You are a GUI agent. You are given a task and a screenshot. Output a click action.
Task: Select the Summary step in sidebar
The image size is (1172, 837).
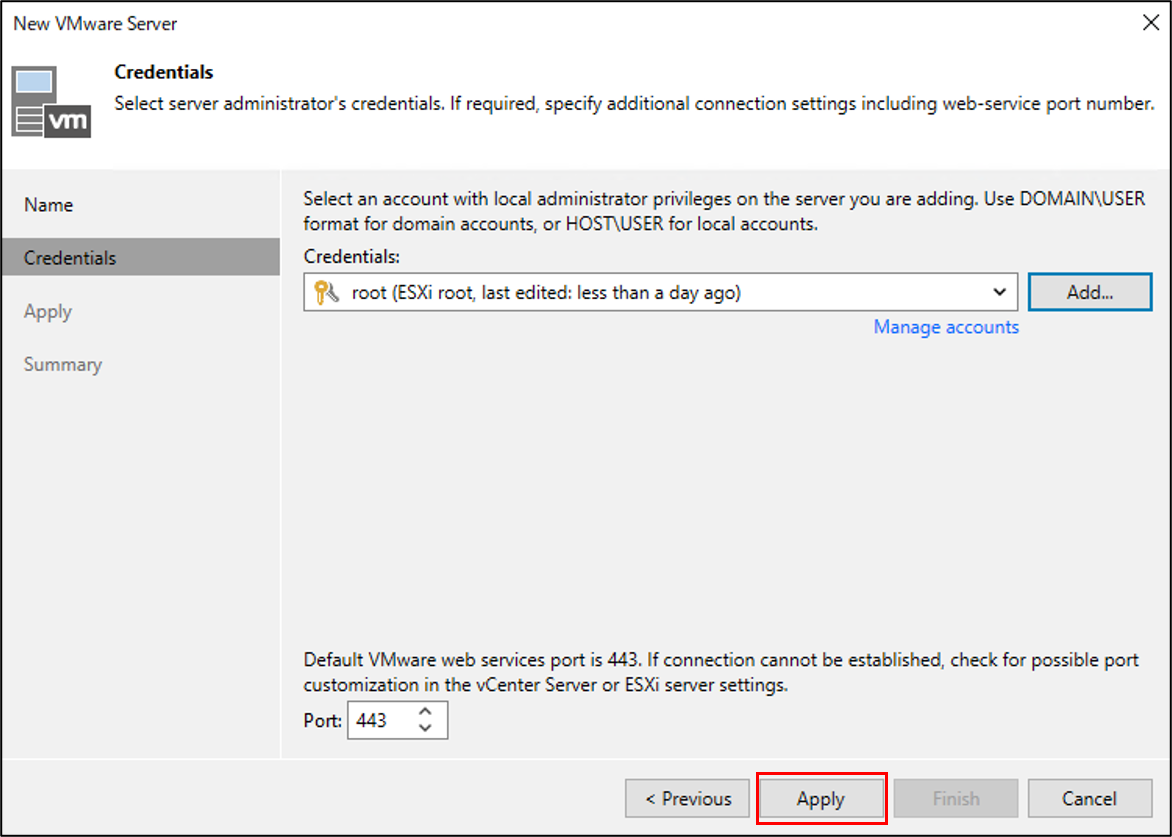pos(63,364)
